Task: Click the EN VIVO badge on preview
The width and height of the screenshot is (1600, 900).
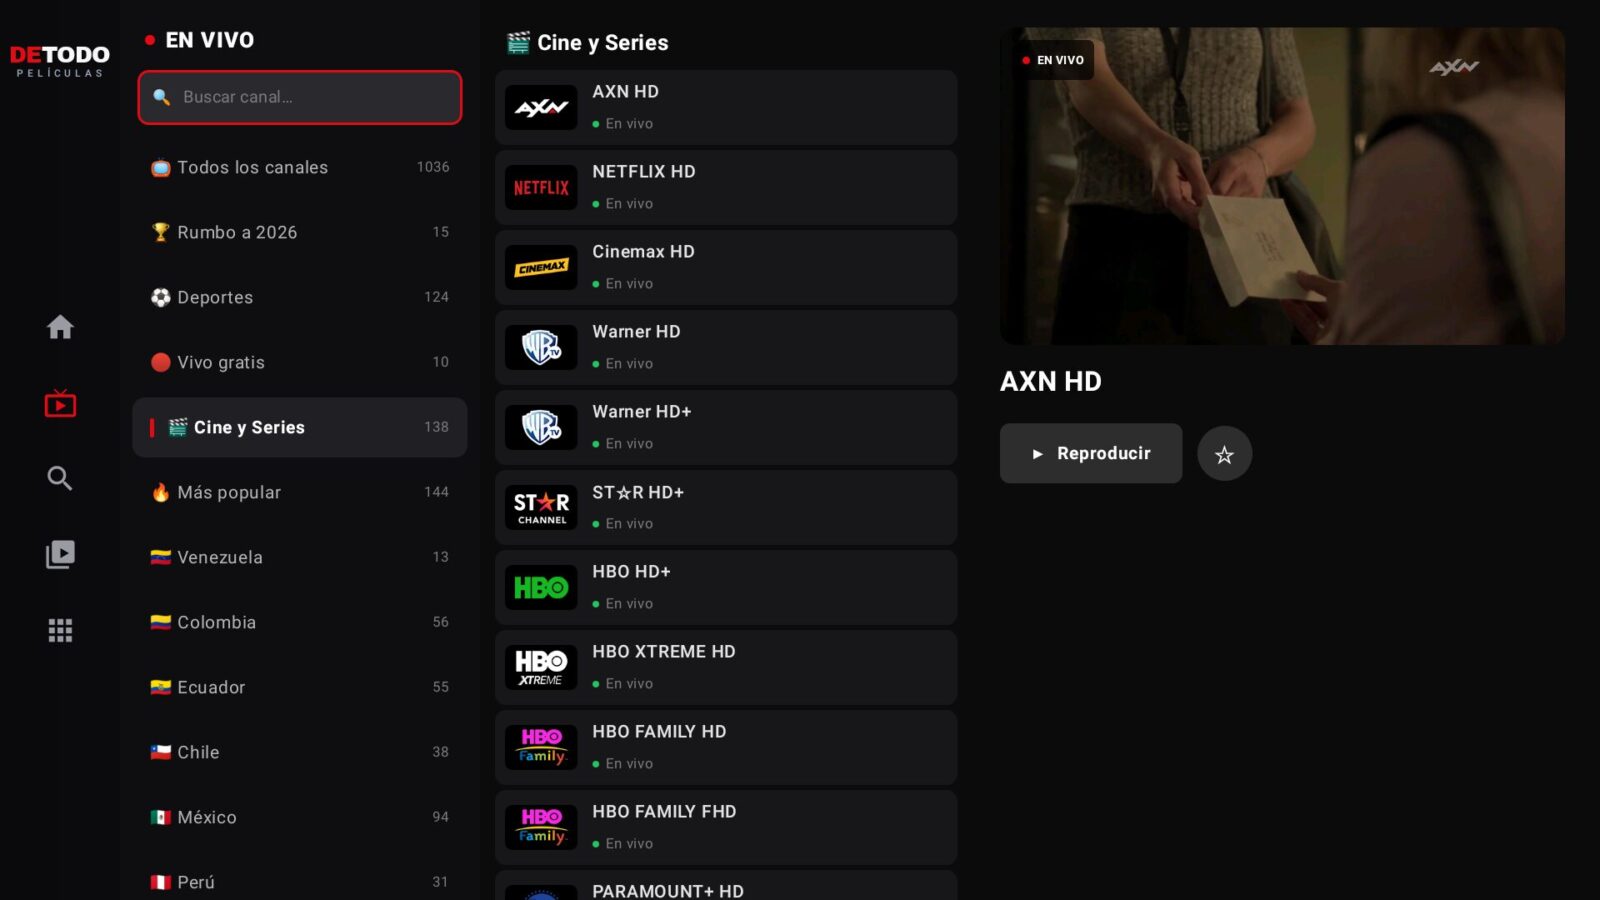Action: tap(1053, 60)
